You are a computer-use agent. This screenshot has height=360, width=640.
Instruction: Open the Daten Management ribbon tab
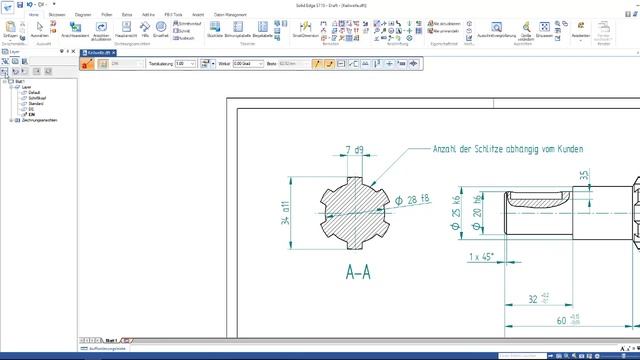coord(230,15)
